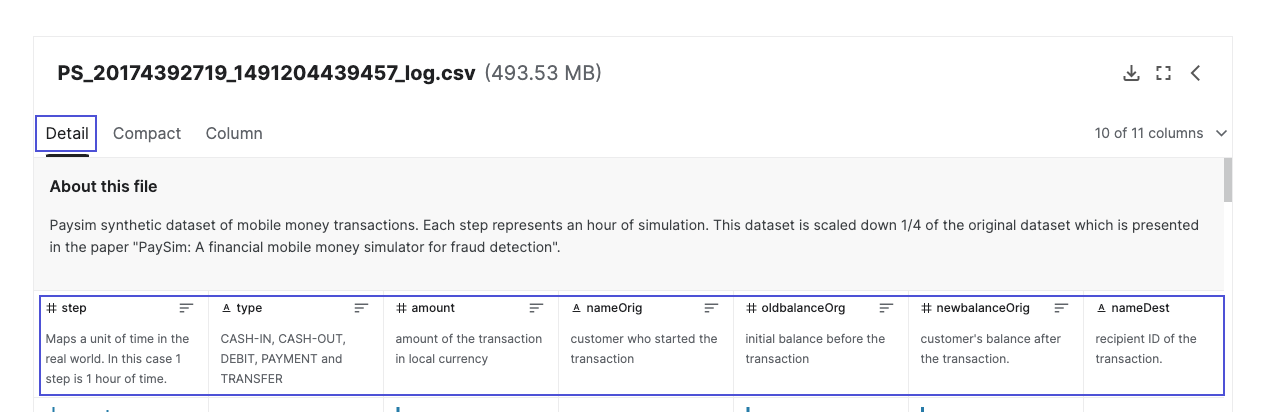Download the PaySim log CSV file
Image resolution: width=1274 pixels, height=412 pixels.
tap(1131, 73)
